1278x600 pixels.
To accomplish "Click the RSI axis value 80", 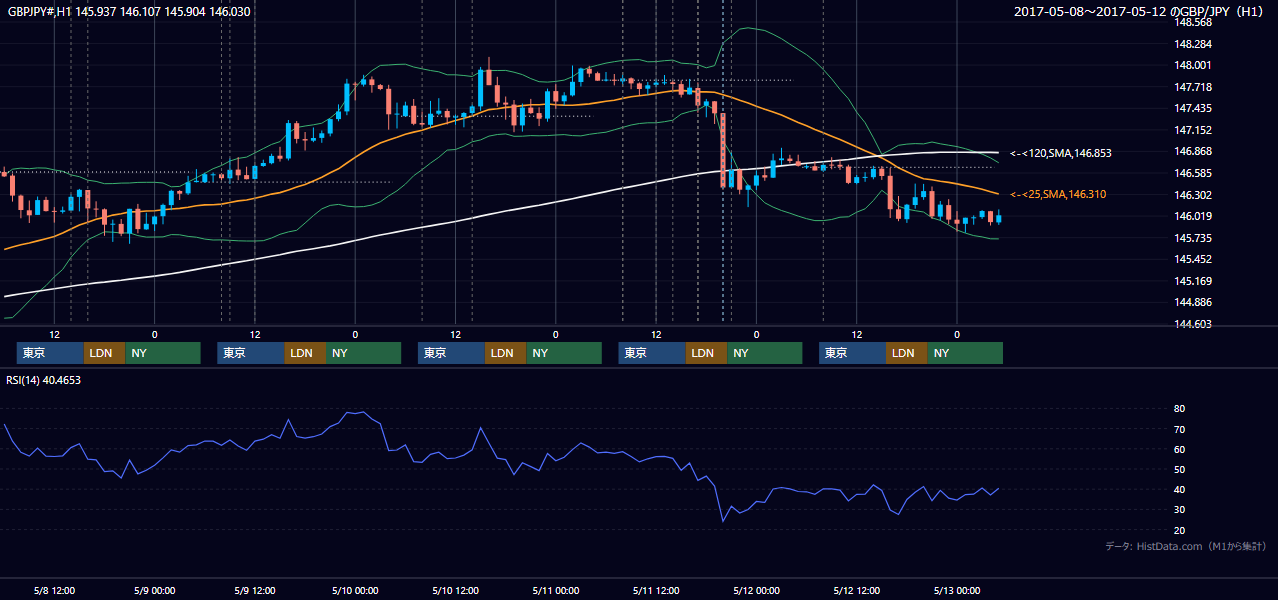I will 1179,409.
